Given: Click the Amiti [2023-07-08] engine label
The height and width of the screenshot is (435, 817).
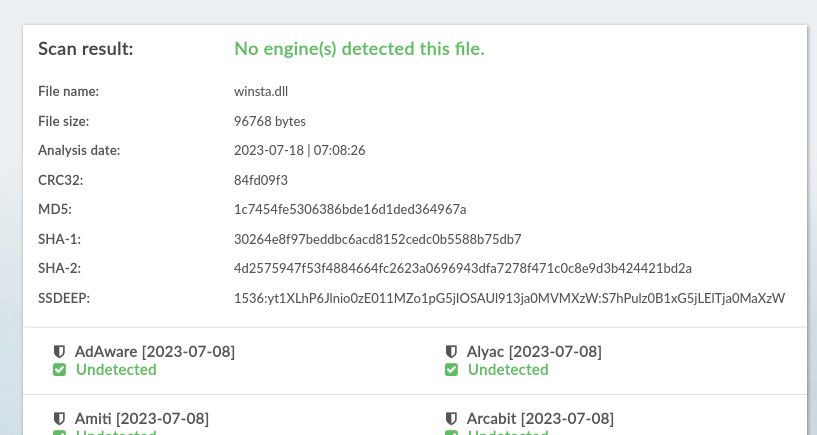Looking at the screenshot, I should (142, 419).
